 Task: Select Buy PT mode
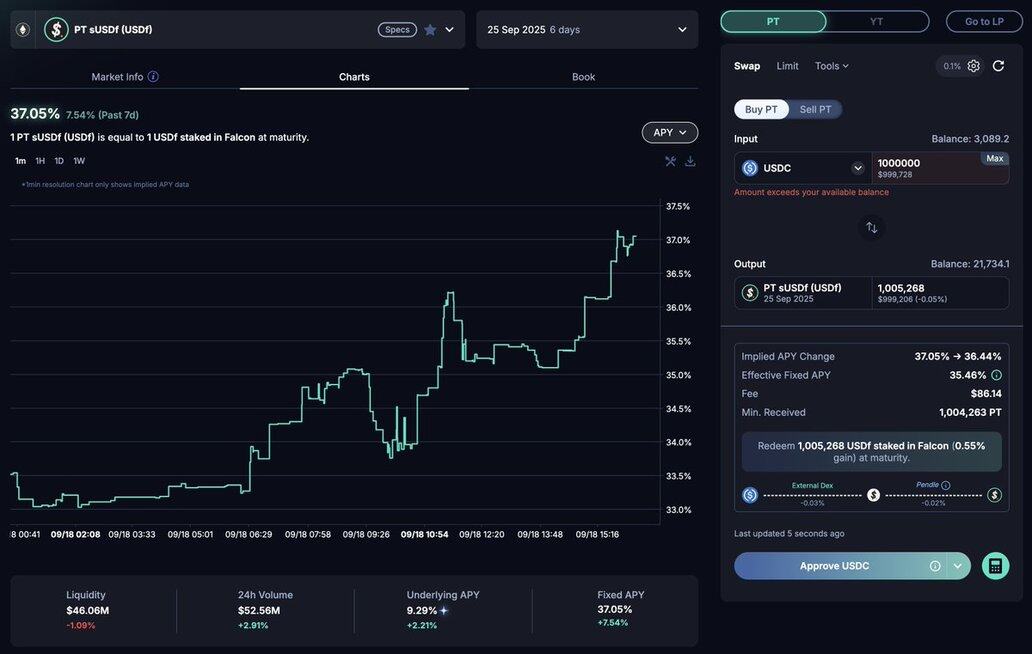[761, 109]
